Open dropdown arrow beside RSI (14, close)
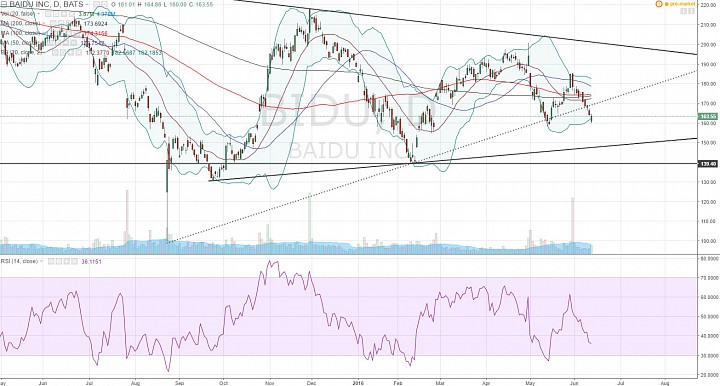The height and width of the screenshot is (386, 720). (41, 261)
